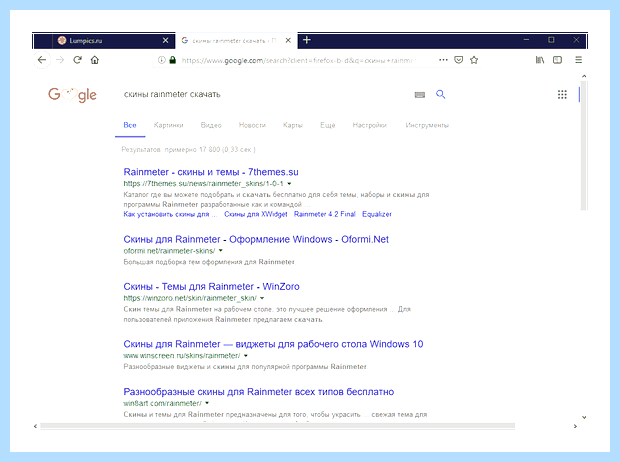Close the Lumpics.ru tab
The width and height of the screenshot is (620, 462).
166,40
